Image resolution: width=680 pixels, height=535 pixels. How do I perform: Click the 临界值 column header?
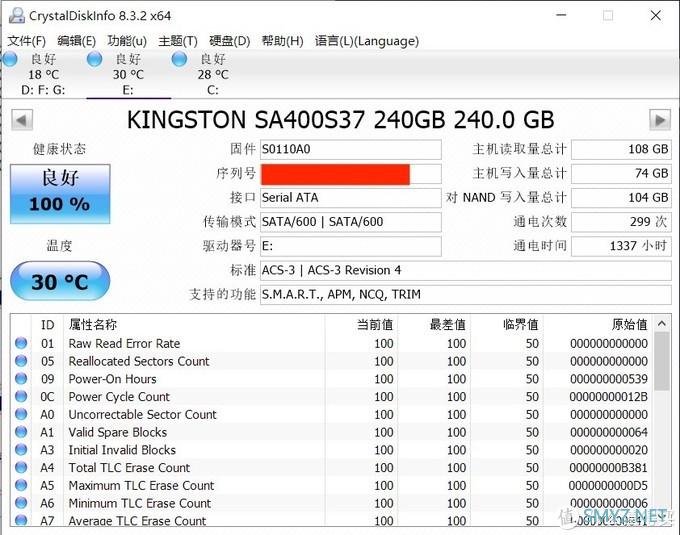click(x=507, y=324)
